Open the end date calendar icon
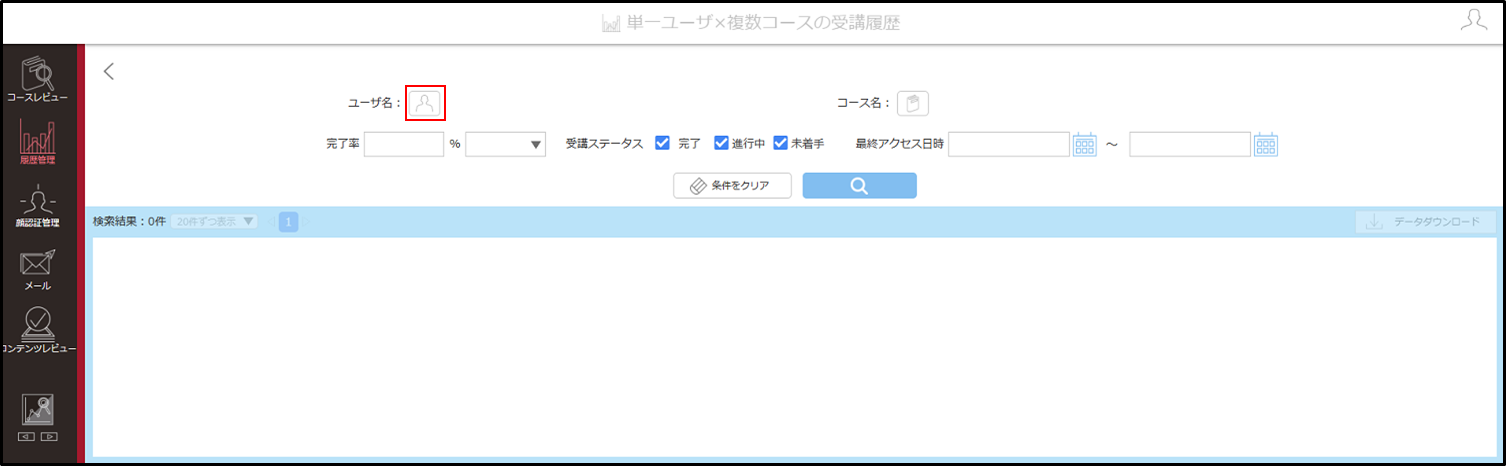 [1267, 145]
